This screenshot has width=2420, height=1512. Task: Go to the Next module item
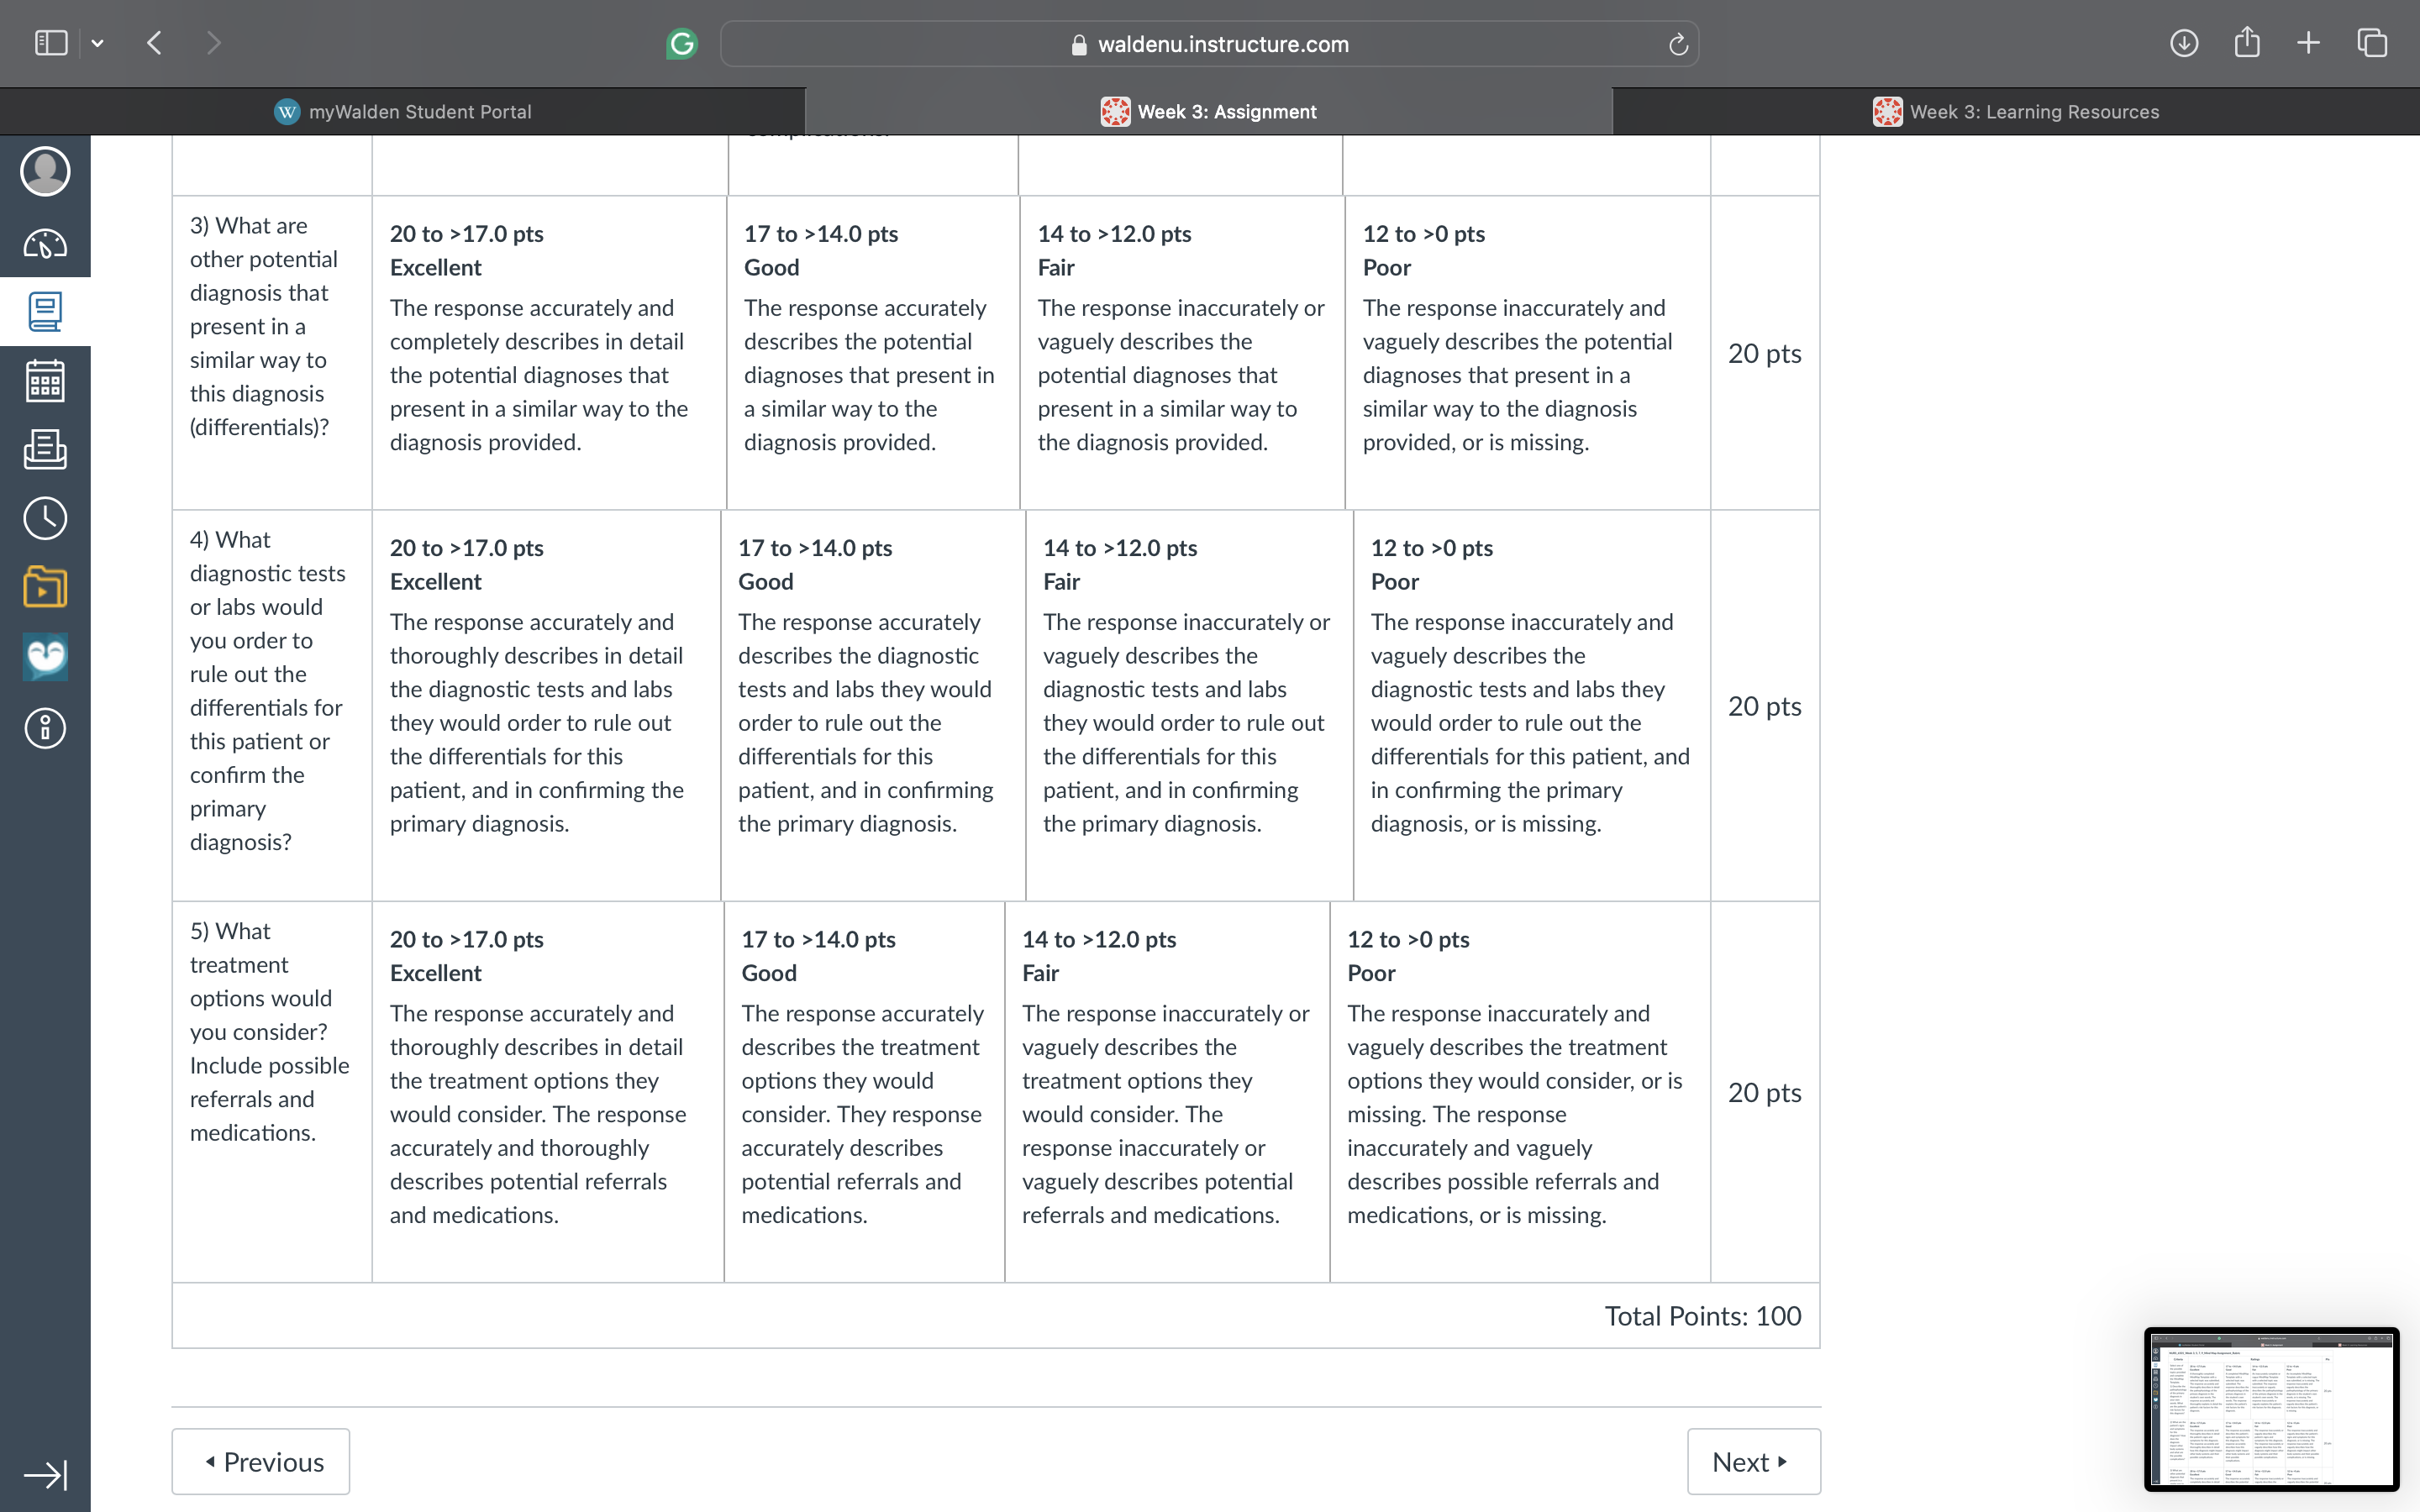point(1754,1461)
